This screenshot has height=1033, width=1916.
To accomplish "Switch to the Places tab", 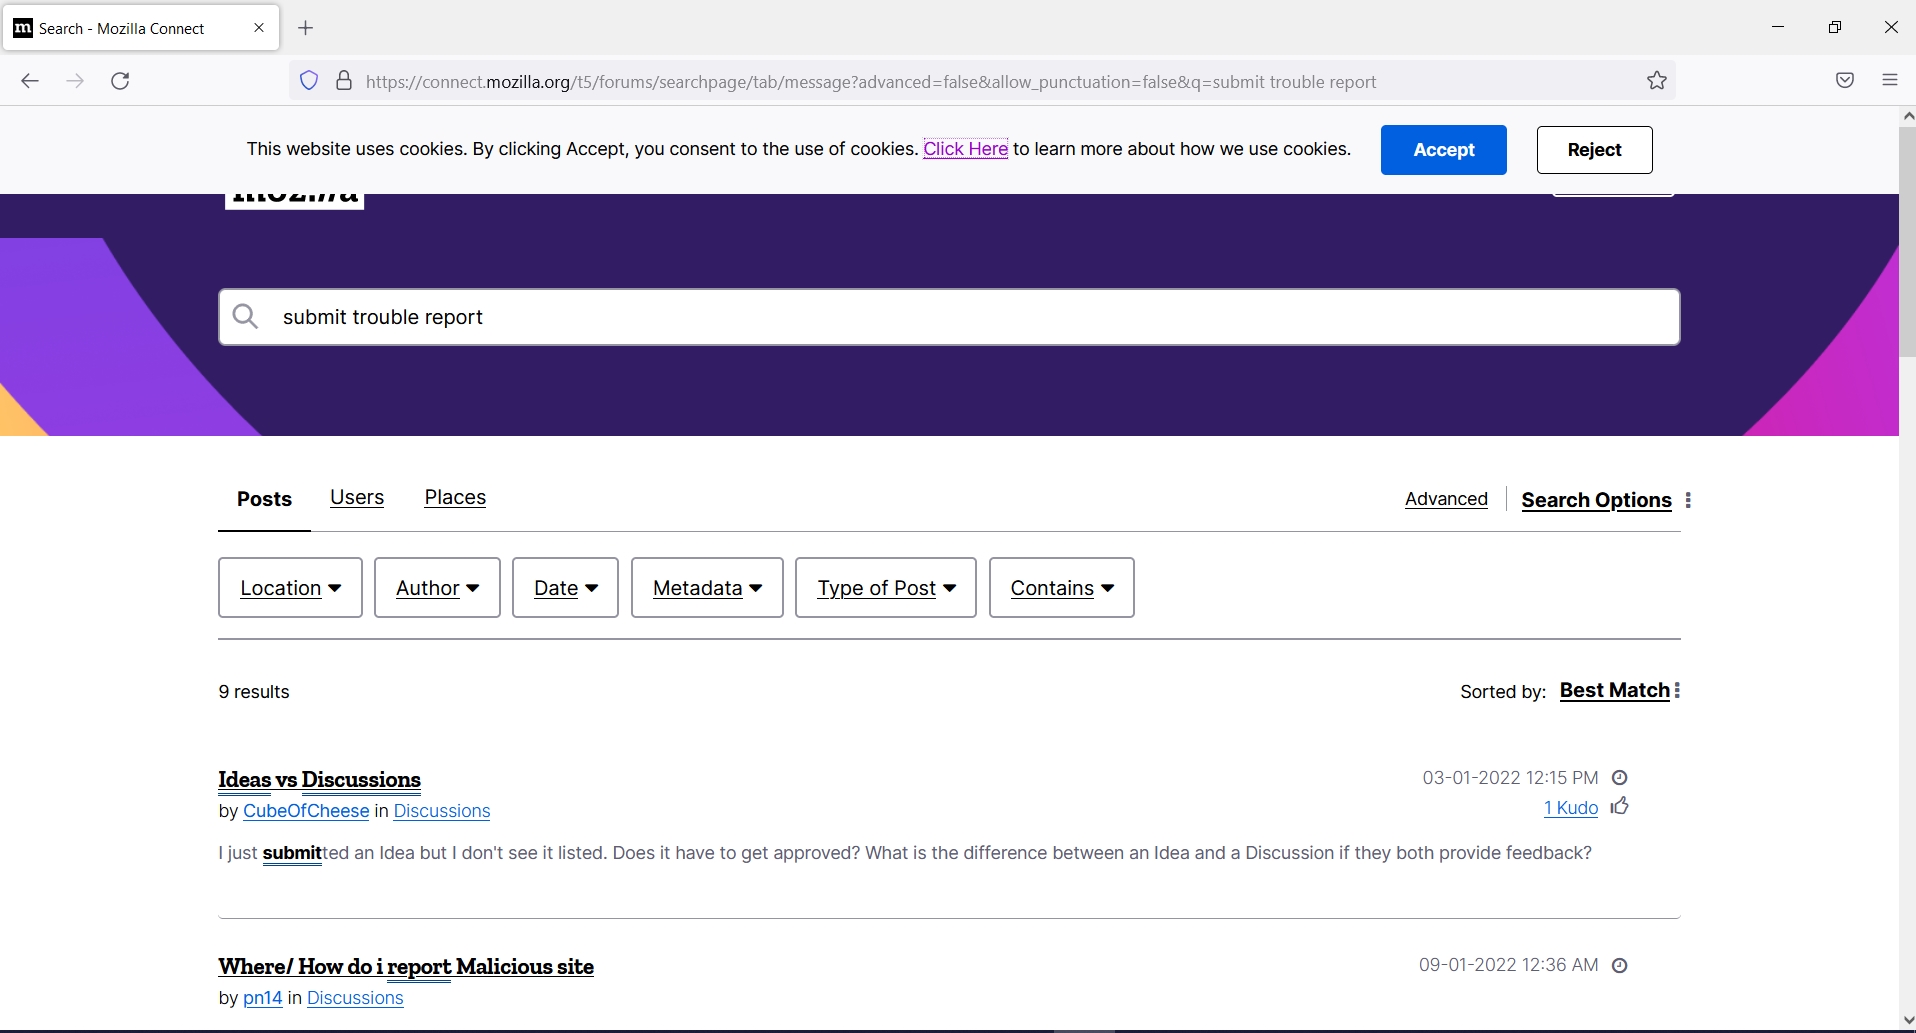I will [x=455, y=497].
